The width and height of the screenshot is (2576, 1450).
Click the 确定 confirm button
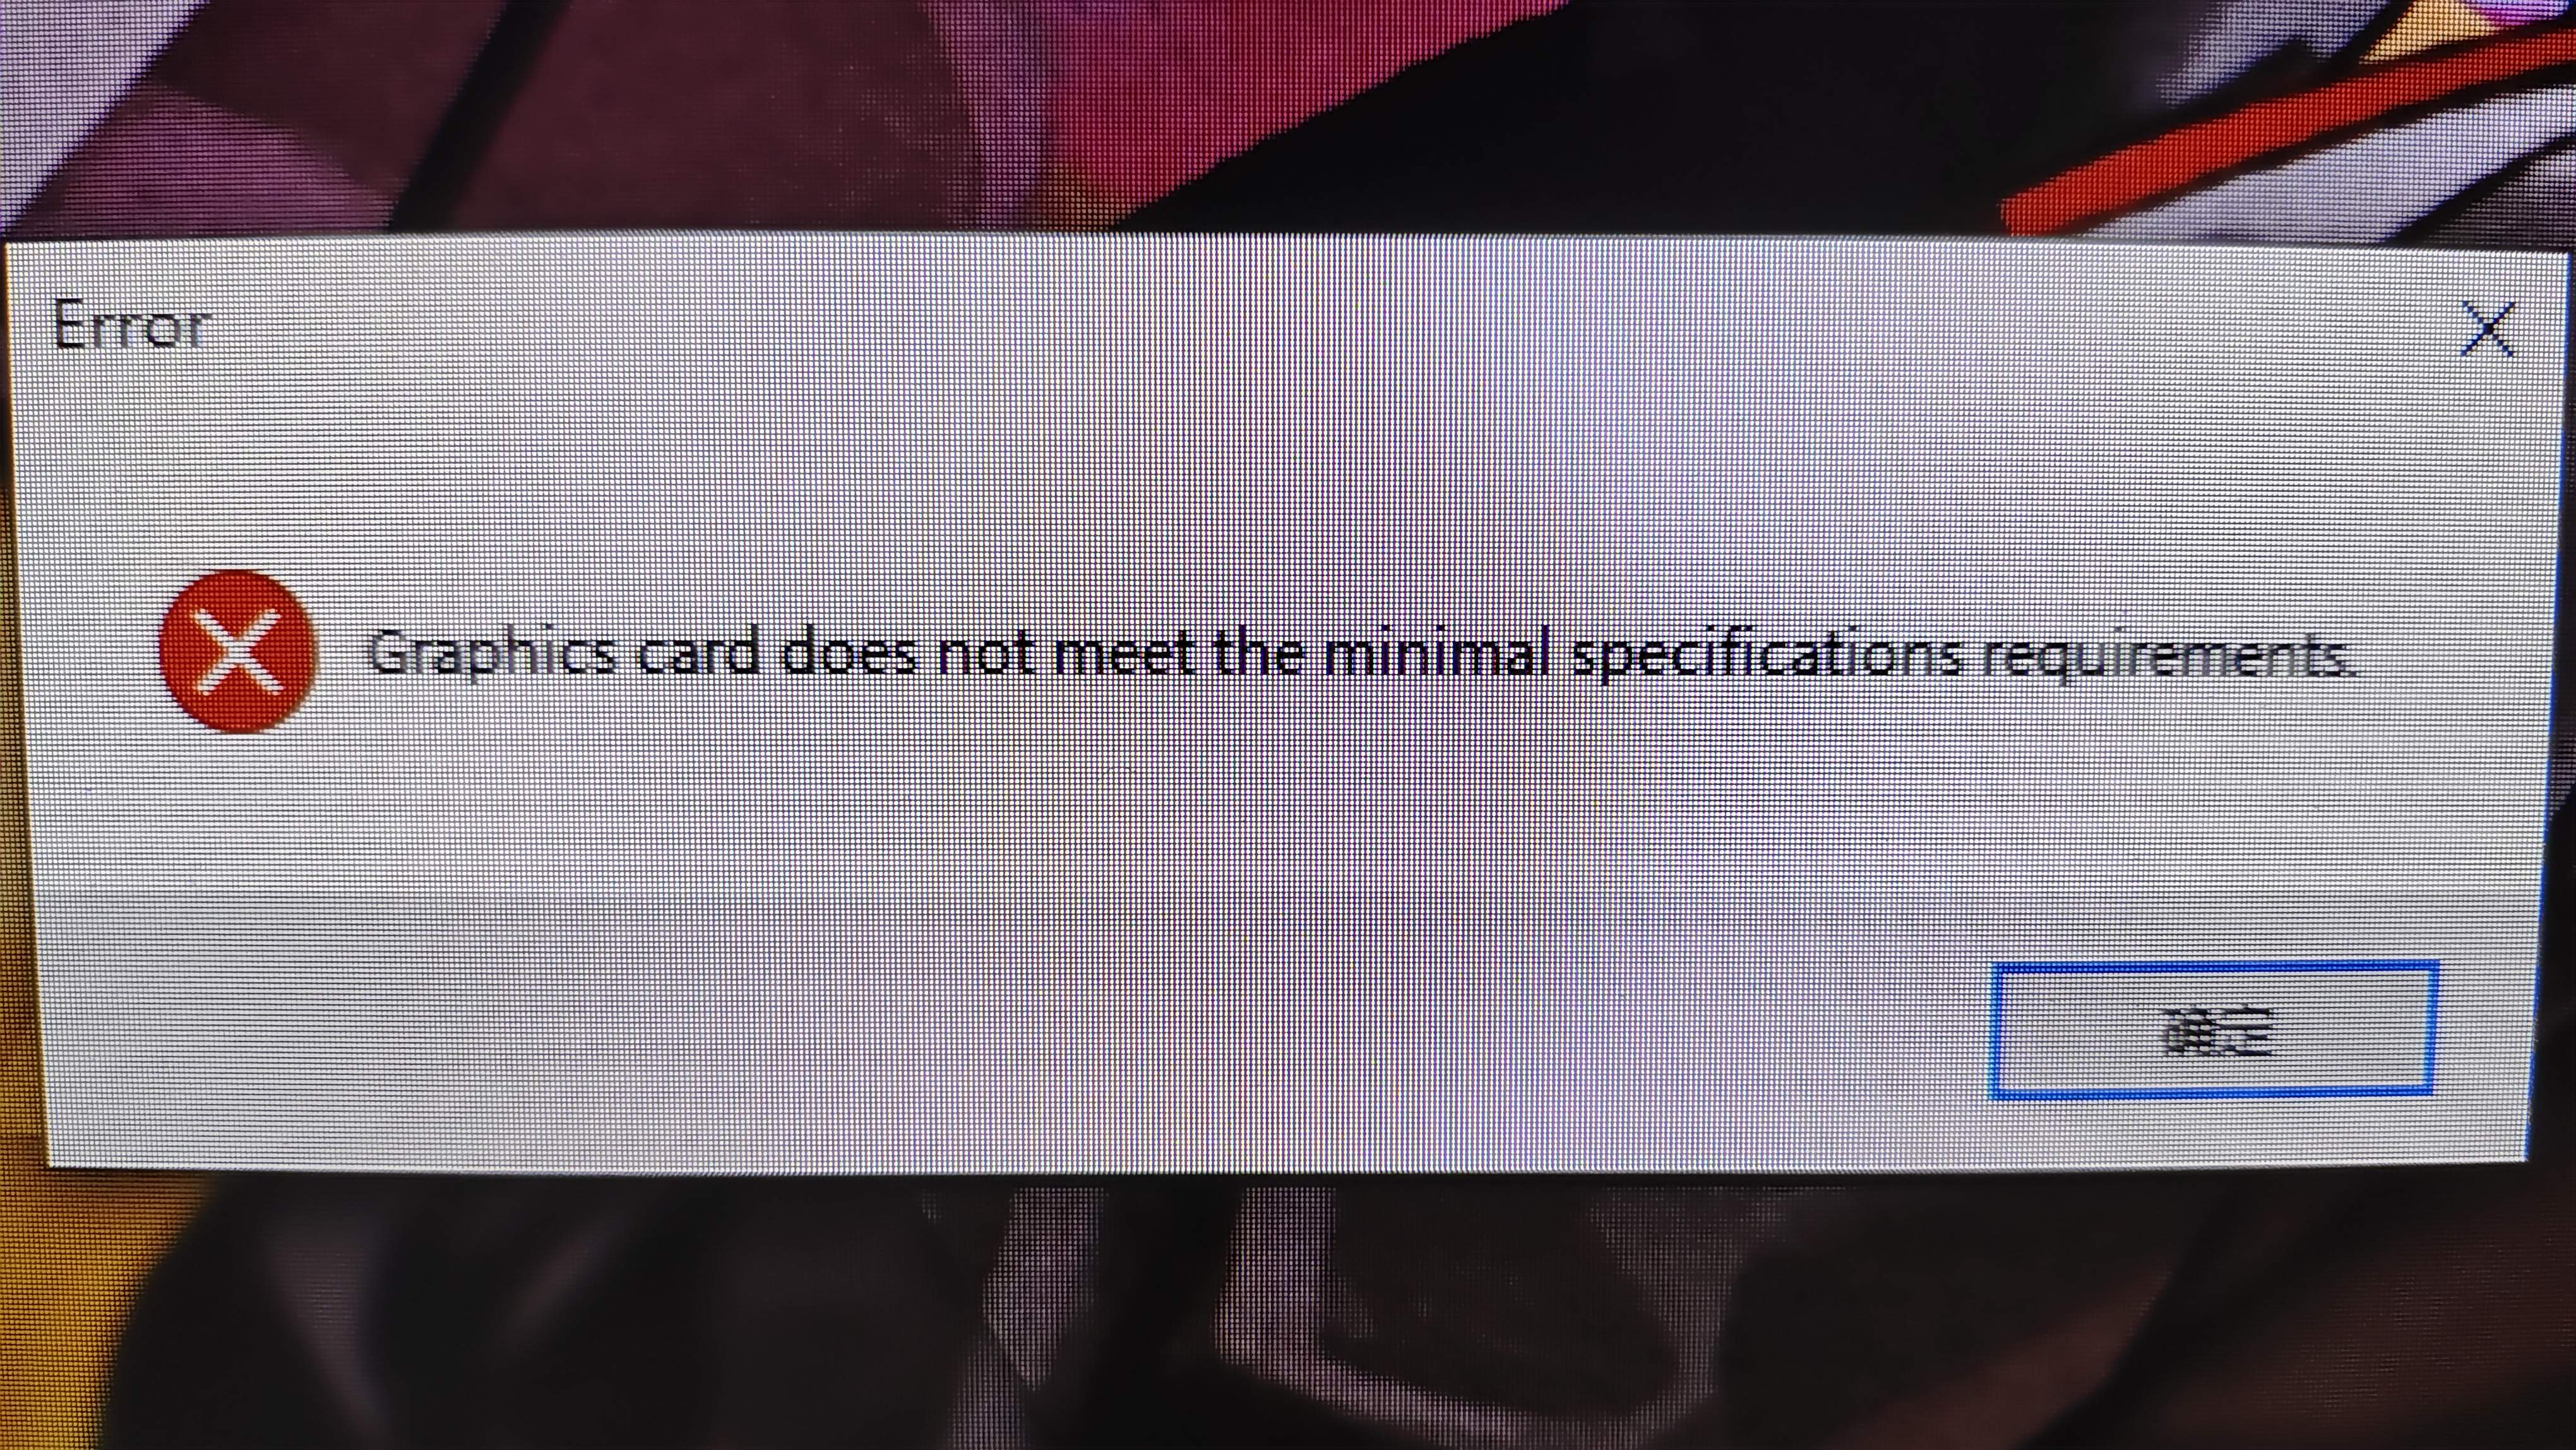[2213, 1031]
